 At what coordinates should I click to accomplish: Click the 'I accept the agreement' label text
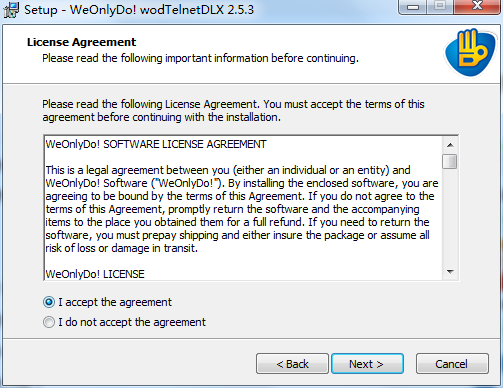point(115,302)
